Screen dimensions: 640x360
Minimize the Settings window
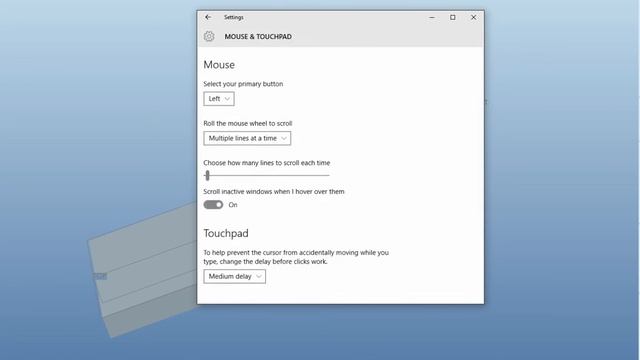point(432,18)
